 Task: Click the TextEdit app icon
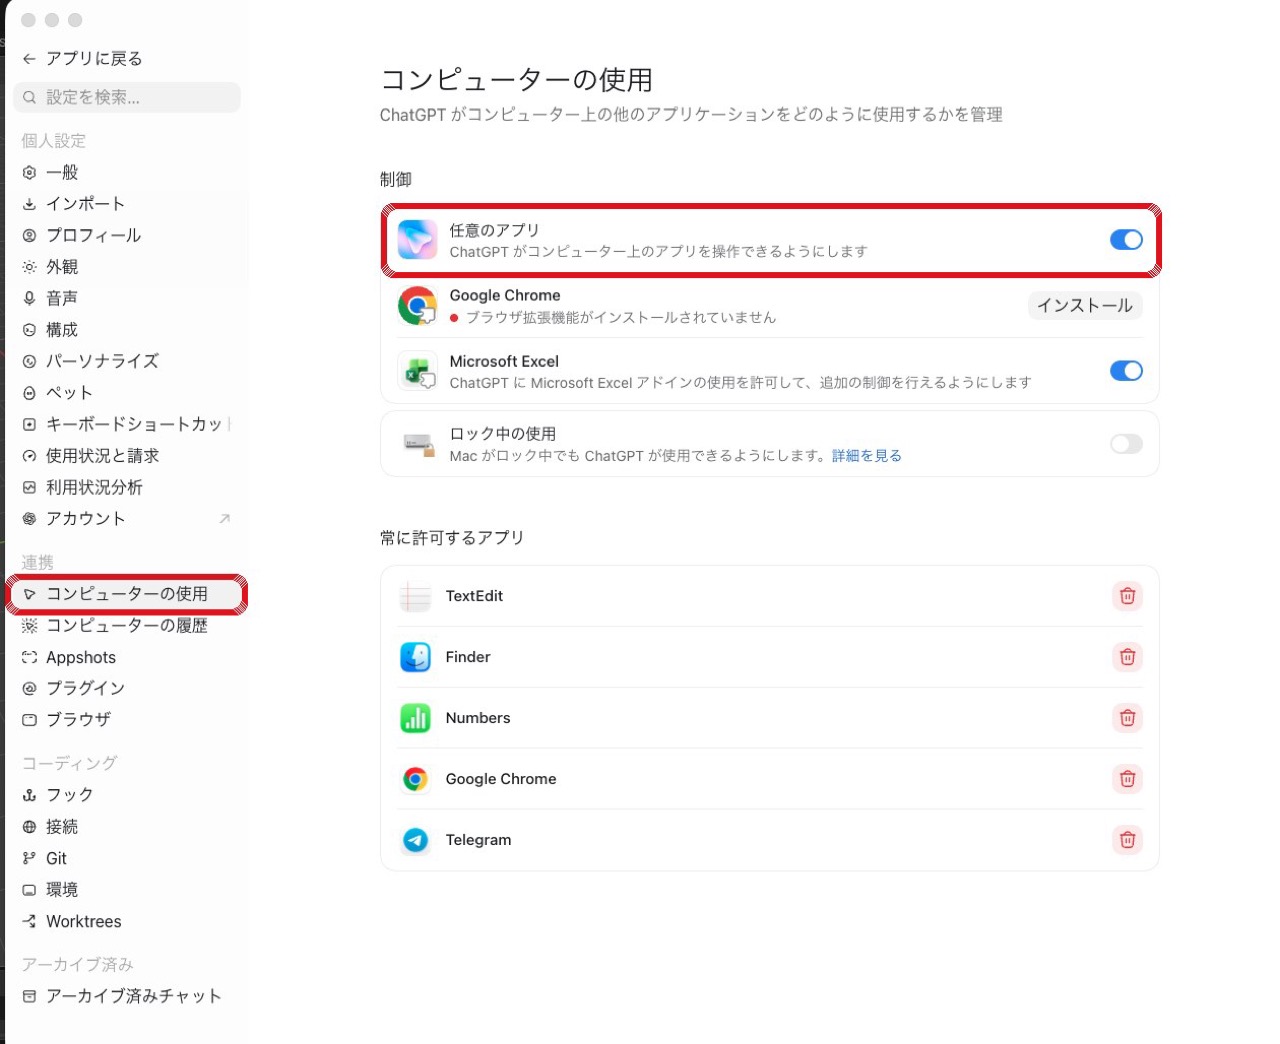pyautogui.click(x=415, y=596)
